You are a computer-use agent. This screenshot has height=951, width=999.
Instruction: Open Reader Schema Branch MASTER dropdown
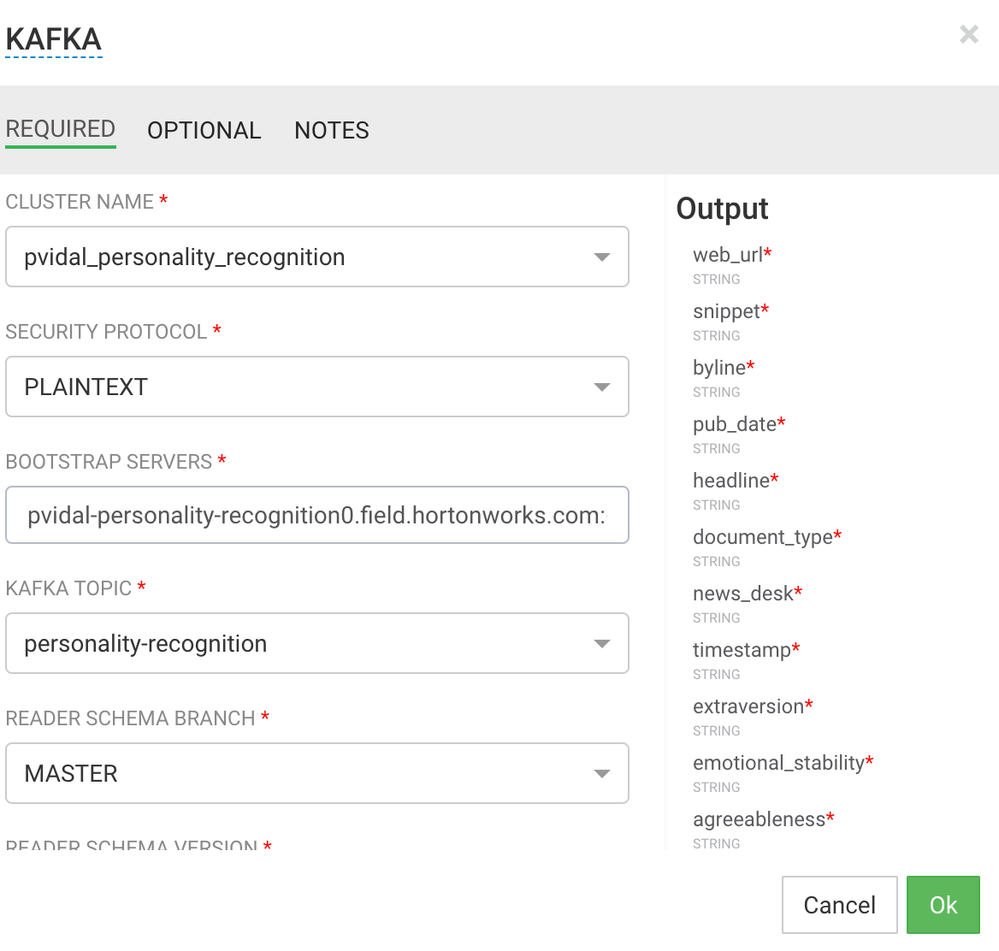(317, 773)
